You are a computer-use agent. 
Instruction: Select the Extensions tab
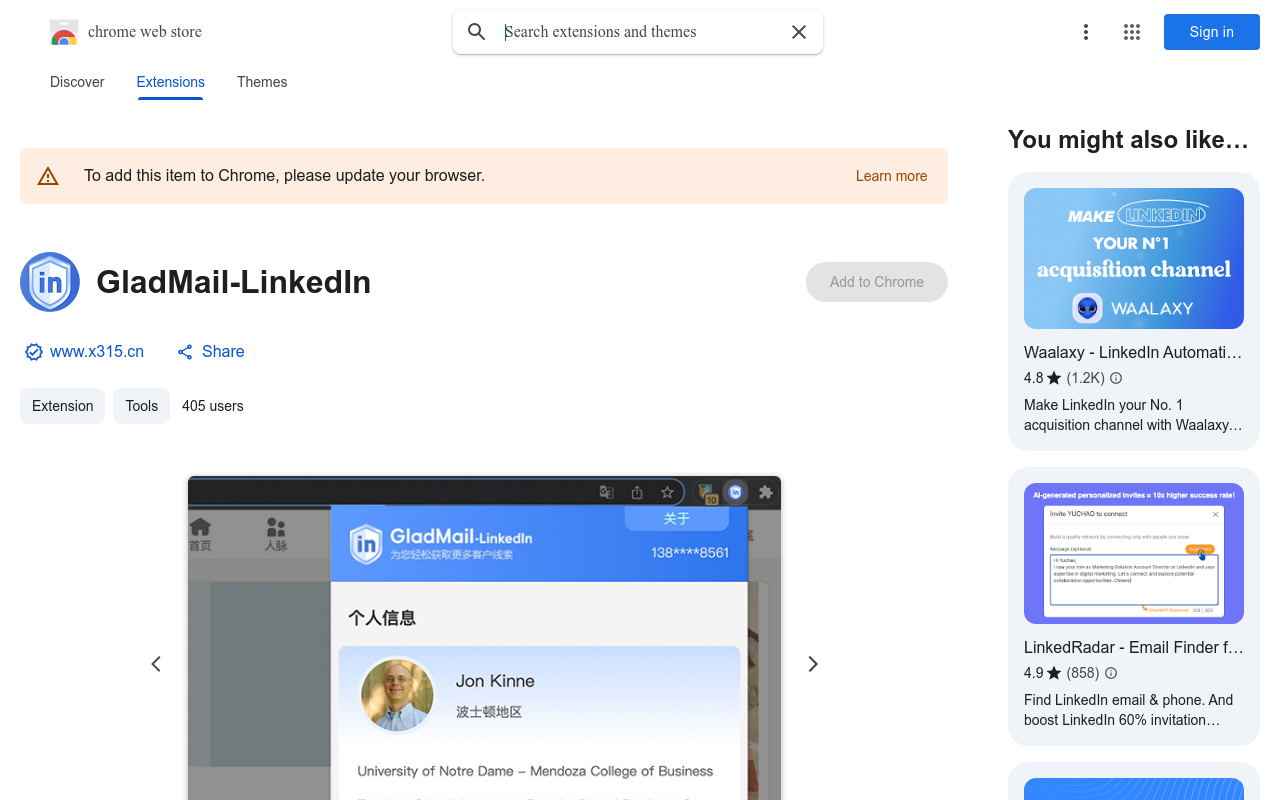(170, 82)
